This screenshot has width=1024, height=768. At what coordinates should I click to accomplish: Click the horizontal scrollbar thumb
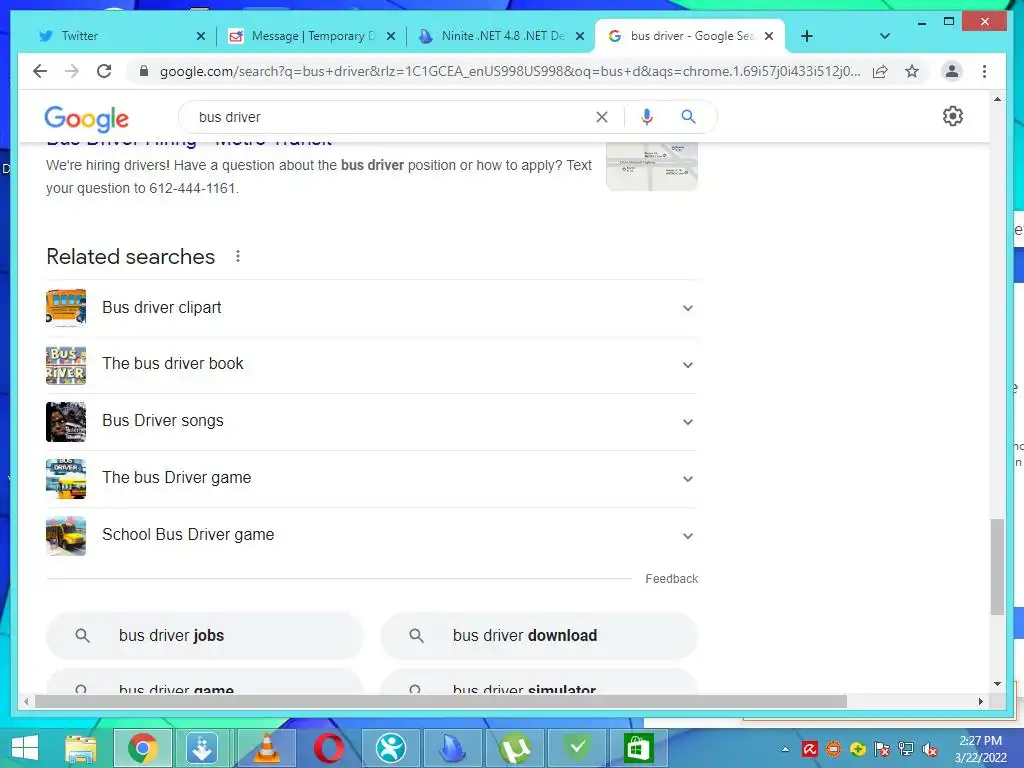[x=441, y=701]
